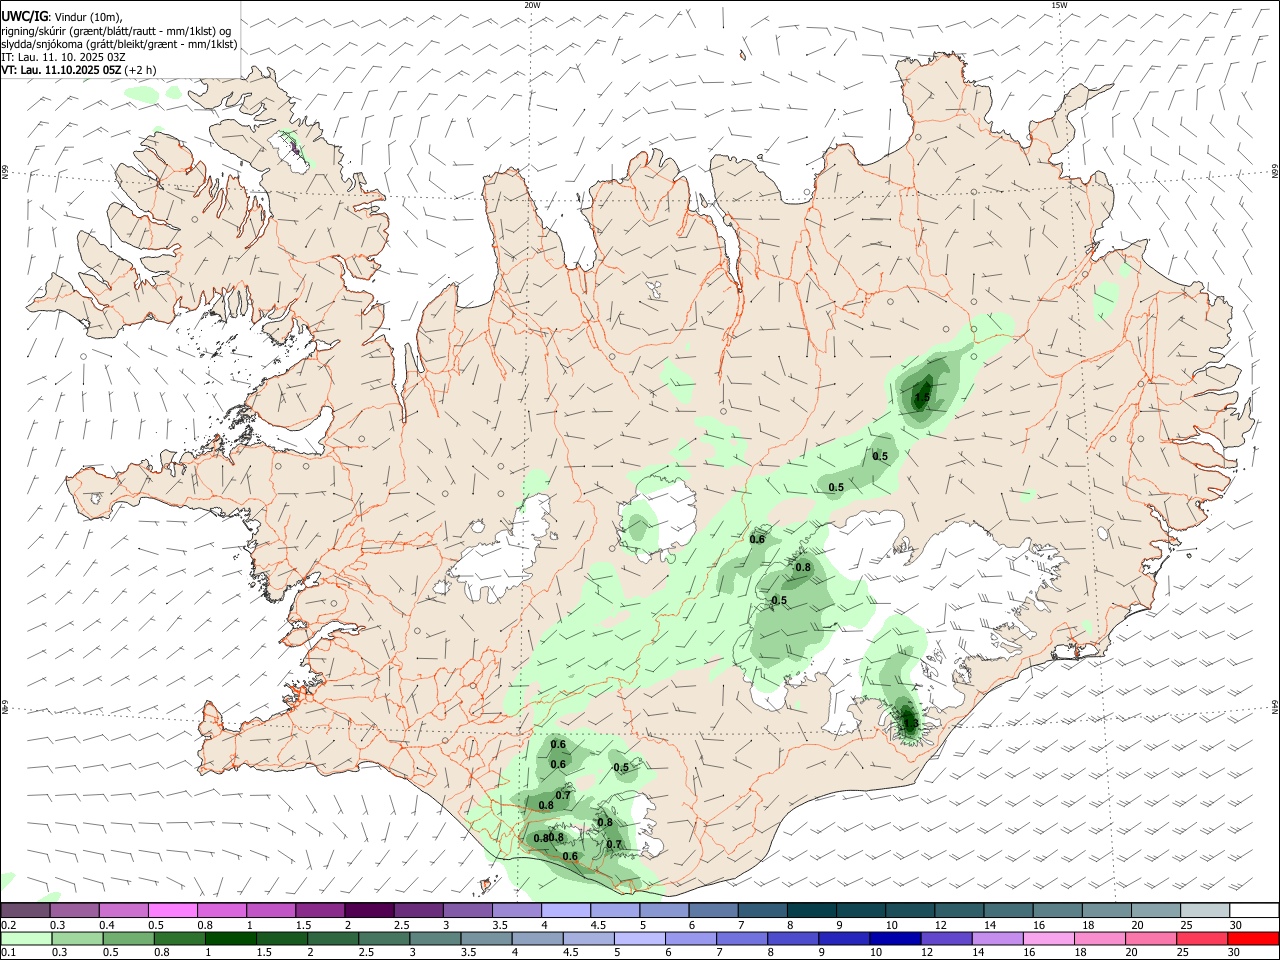The image size is (1280, 960).
Task: Click the light gray swatch labeled 25 in the top legend row
Action: pos(1205,911)
